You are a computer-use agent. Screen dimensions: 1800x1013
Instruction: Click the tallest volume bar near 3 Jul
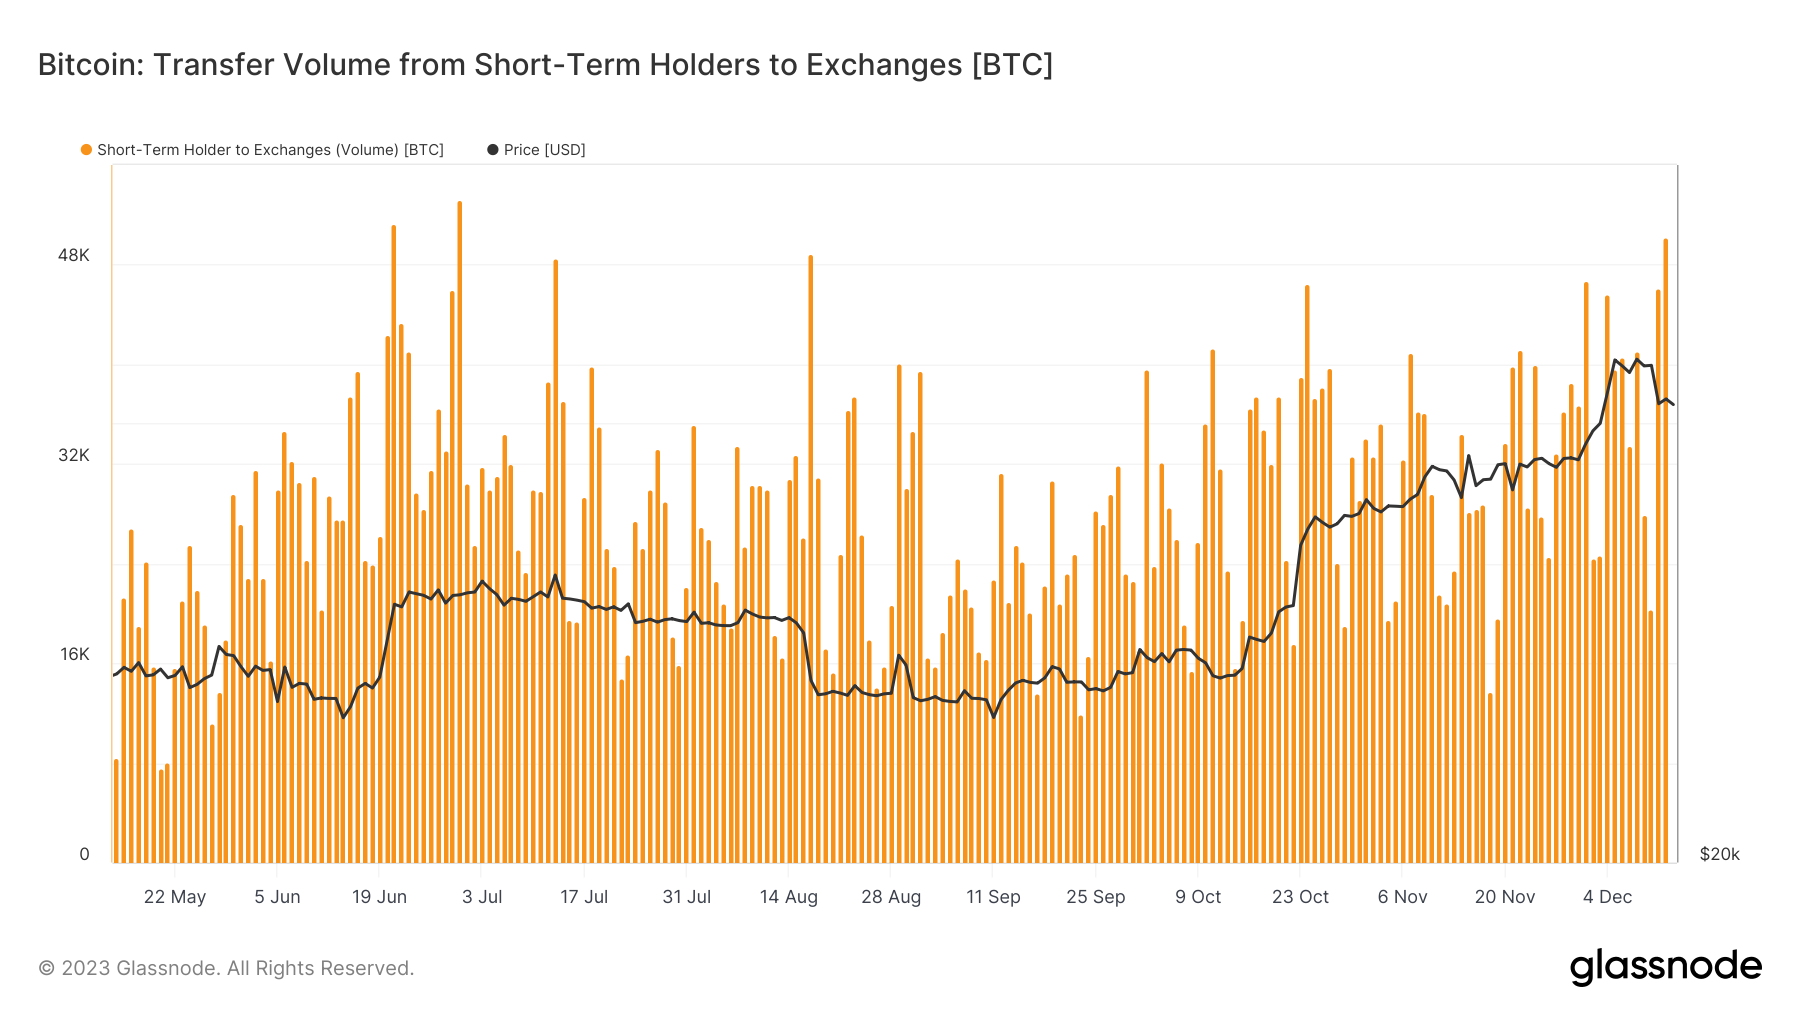coord(459,532)
